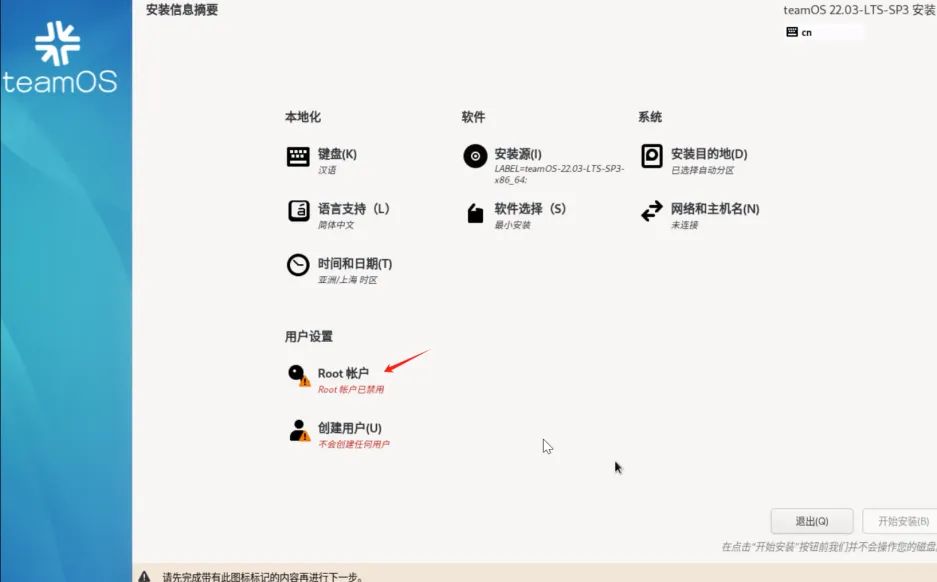Viewport: 937px width, 582px height.
Task: Click the '本地化' section heading
Action: click(302, 117)
